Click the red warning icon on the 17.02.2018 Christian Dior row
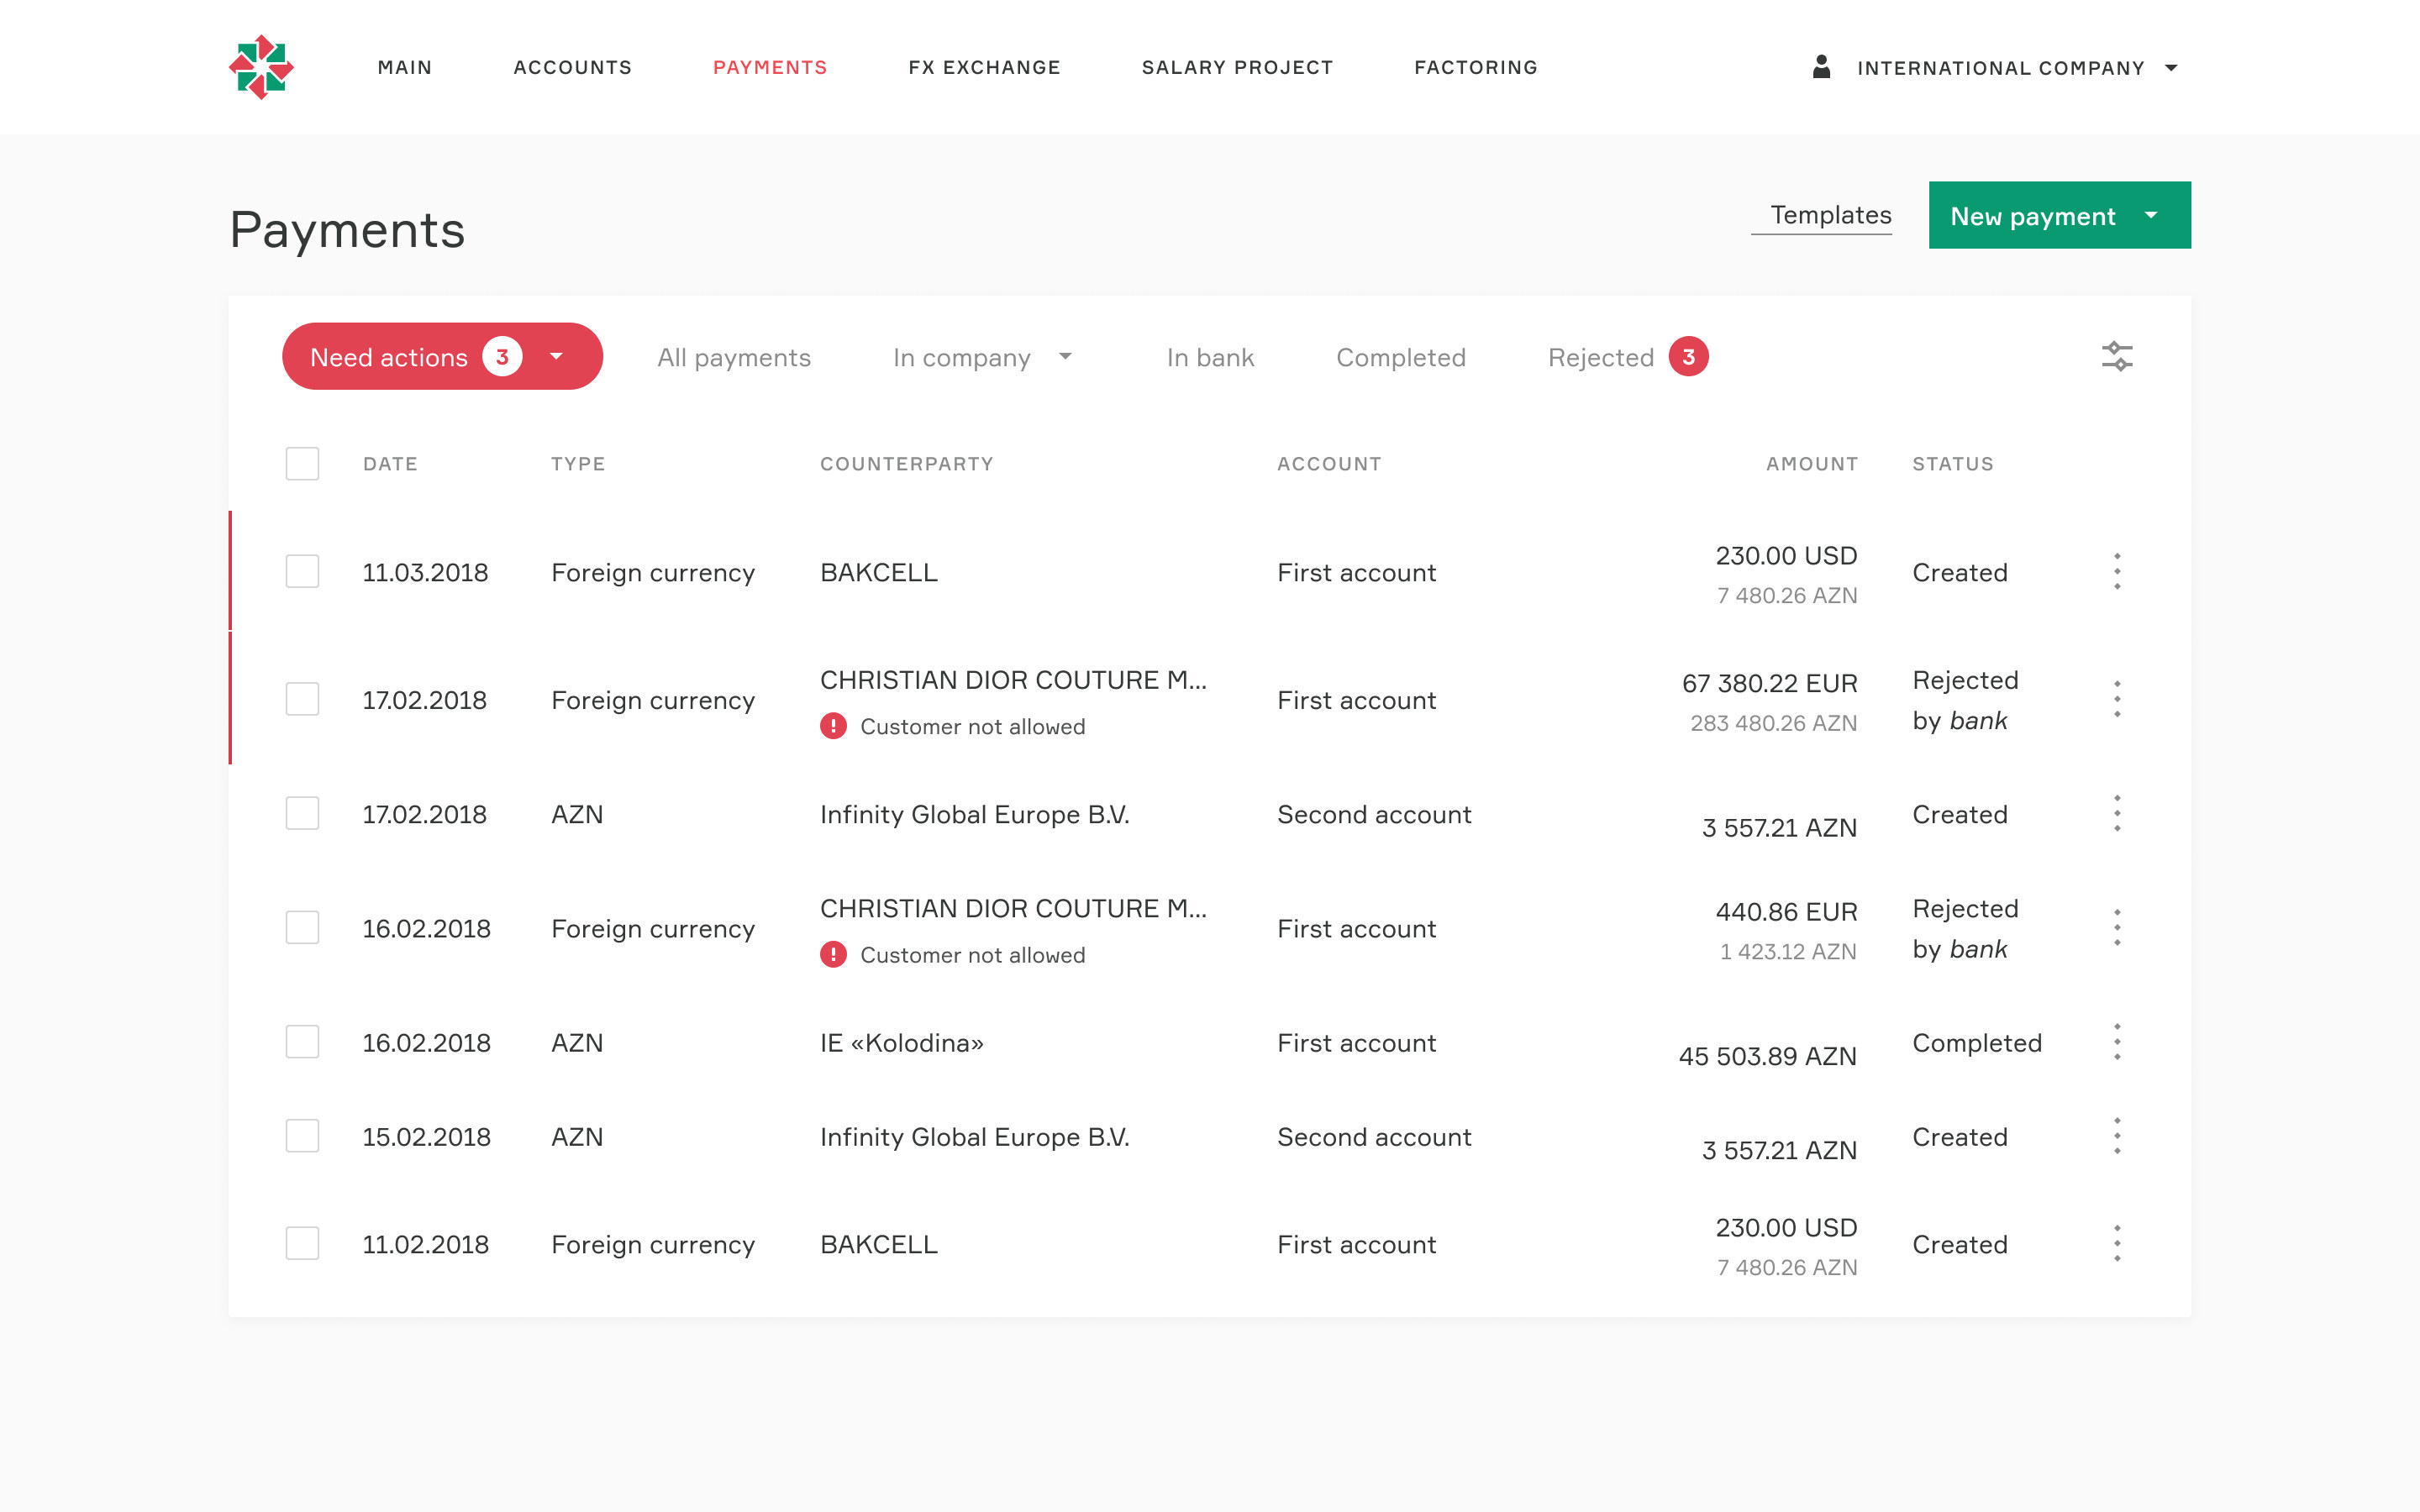This screenshot has width=2420, height=1512. click(833, 726)
